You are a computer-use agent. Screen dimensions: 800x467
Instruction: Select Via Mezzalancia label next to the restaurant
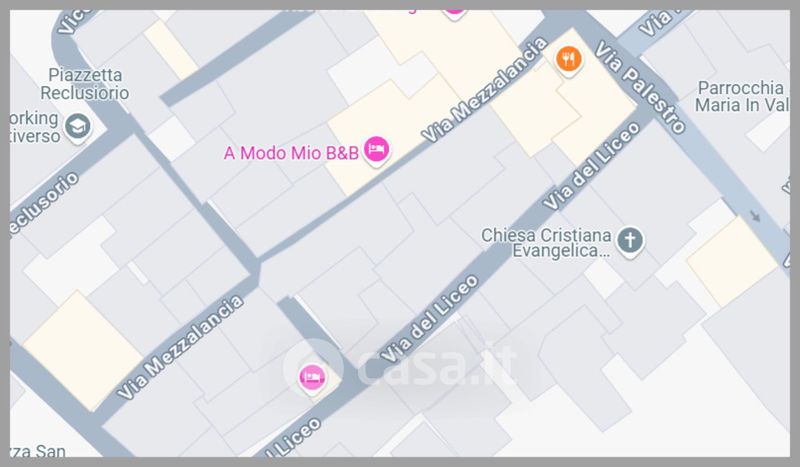click(484, 89)
